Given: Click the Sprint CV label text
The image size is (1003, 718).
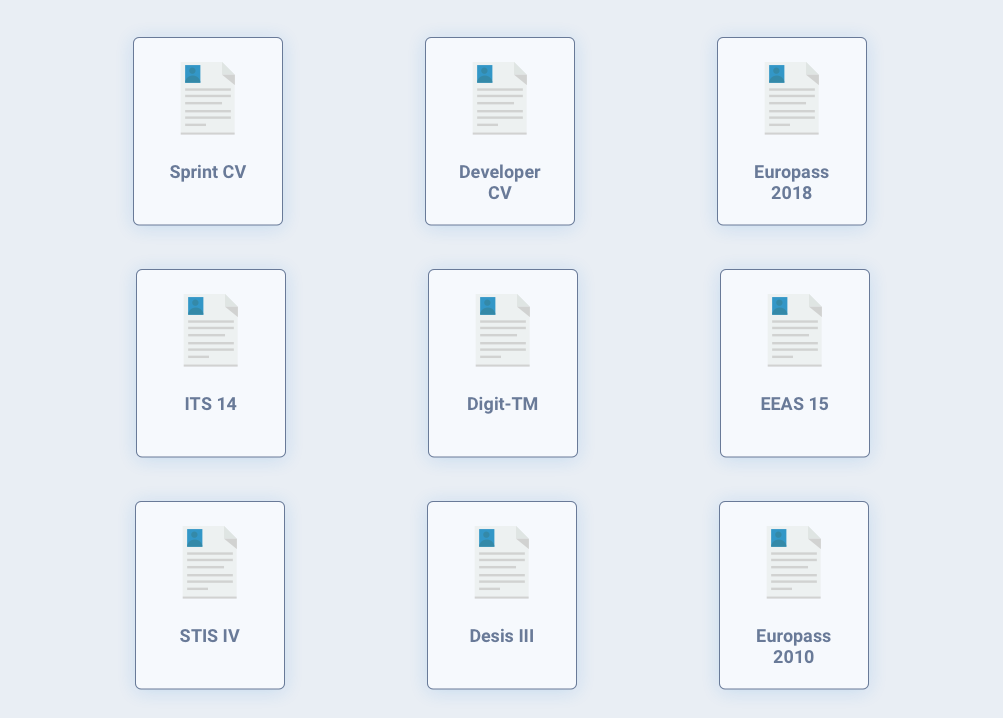Looking at the screenshot, I should [x=208, y=172].
